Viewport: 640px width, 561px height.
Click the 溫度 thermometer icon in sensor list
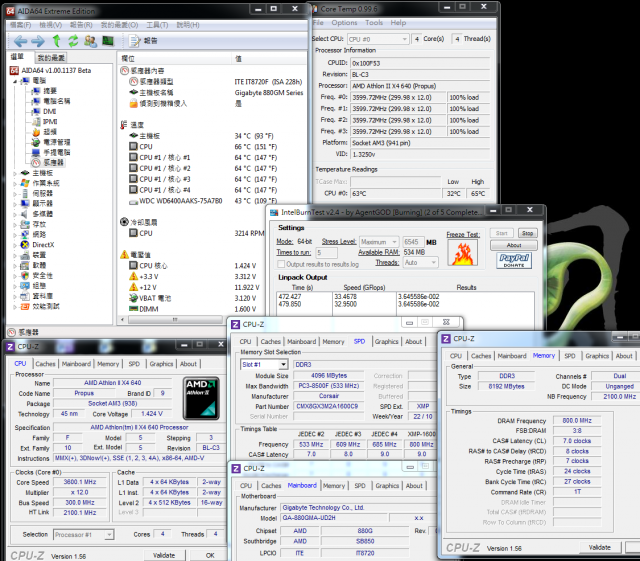pos(124,125)
